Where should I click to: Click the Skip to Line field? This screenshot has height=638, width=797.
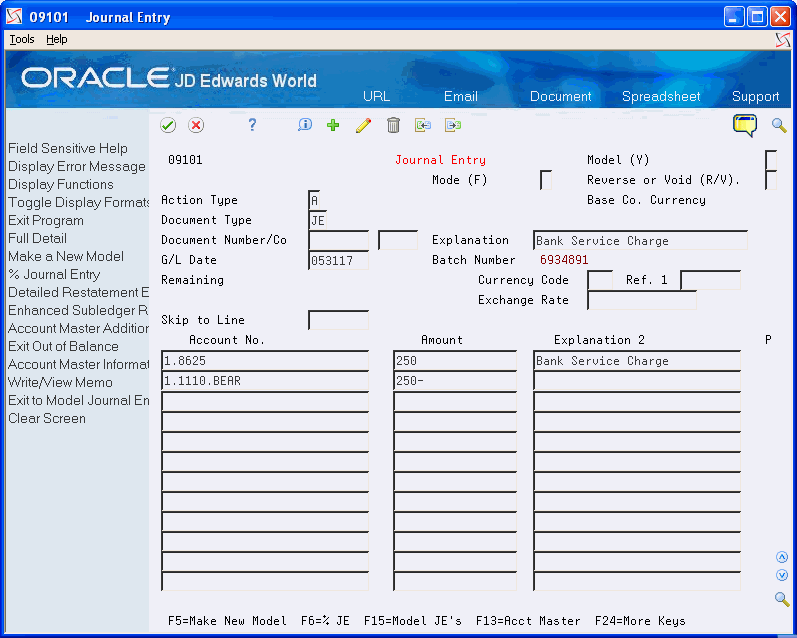tap(339, 320)
